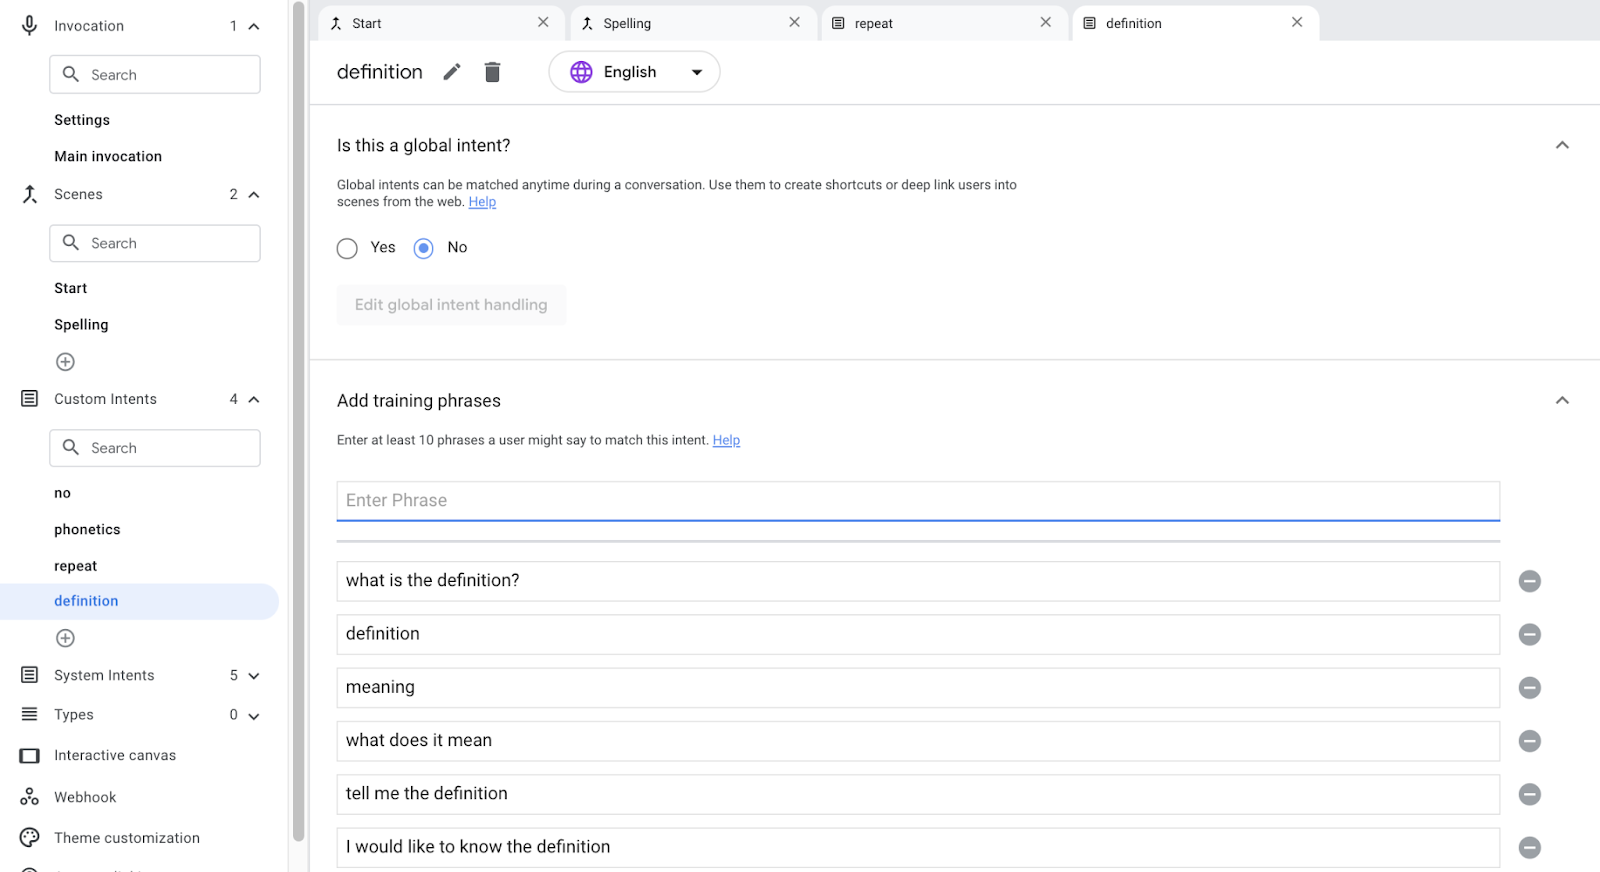This screenshot has width=1600, height=872.
Task: Open Theme customization
Action: point(126,838)
